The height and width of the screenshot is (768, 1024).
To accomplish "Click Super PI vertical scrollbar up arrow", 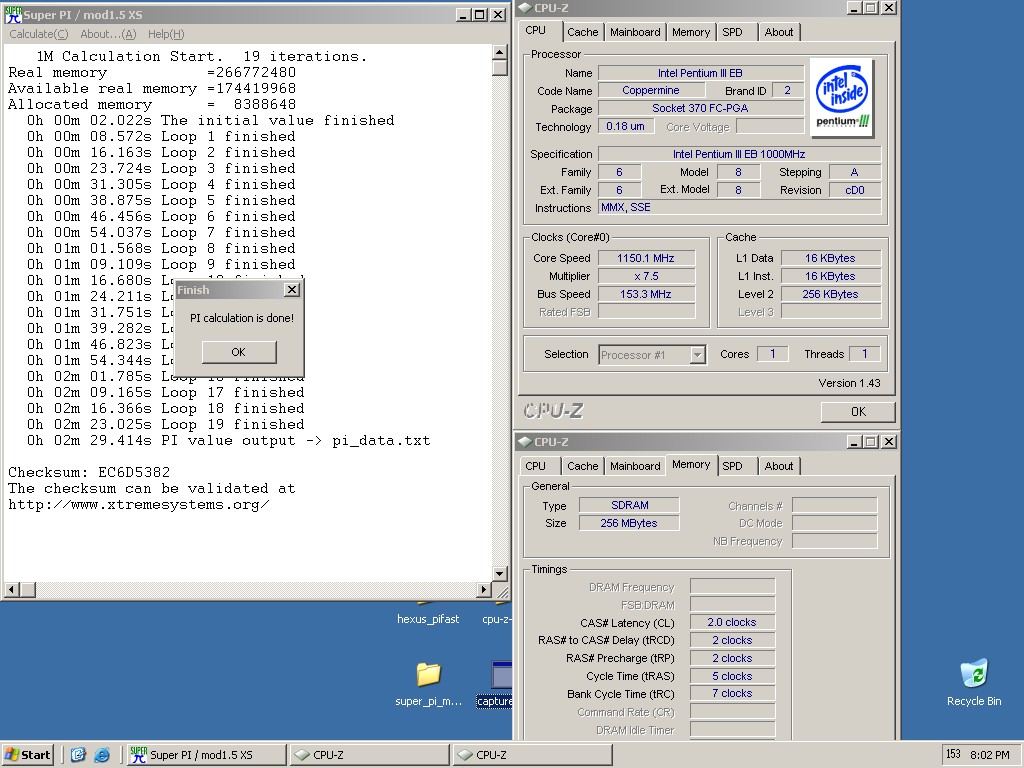I will (500, 52).
